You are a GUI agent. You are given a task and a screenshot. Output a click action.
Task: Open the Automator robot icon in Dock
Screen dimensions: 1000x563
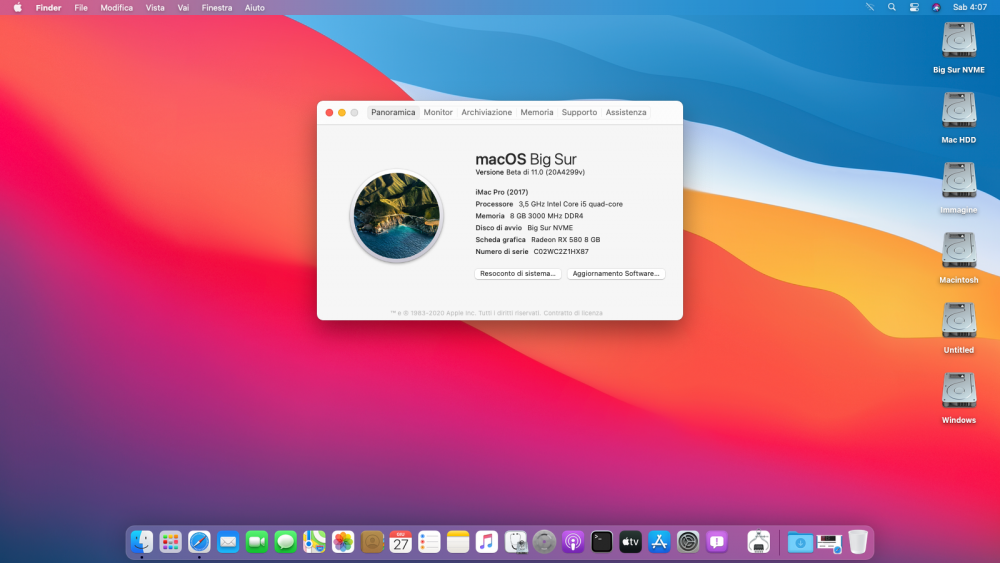[x=758, y=542]
